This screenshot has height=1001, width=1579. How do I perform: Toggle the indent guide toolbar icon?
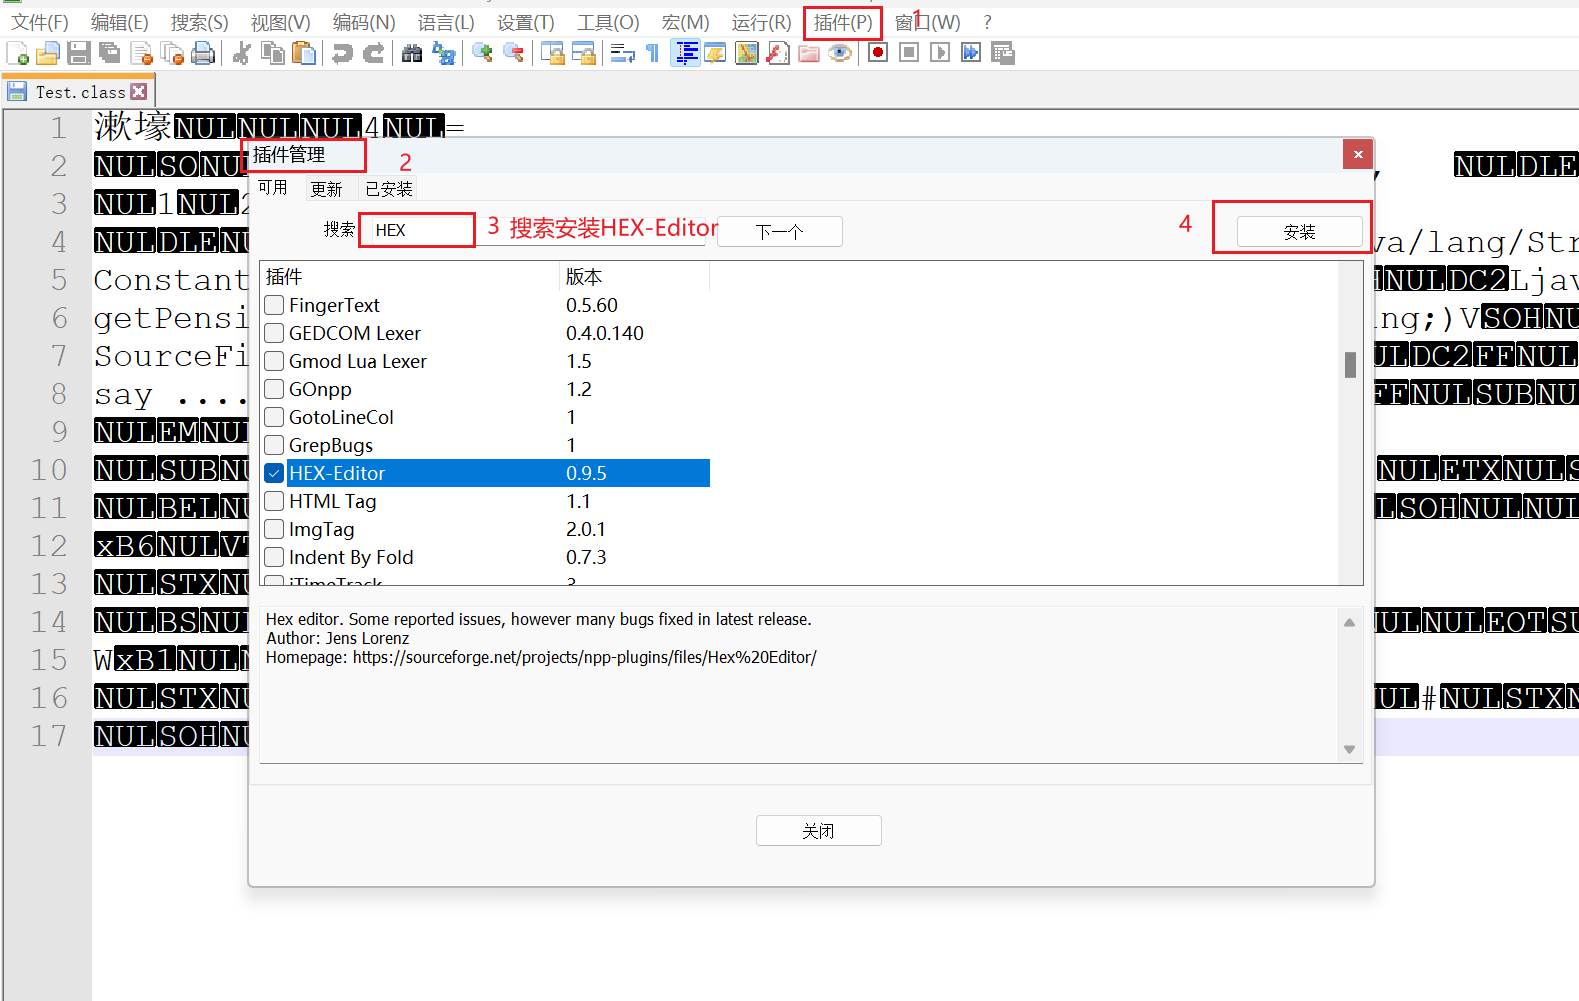coord(686,53)
